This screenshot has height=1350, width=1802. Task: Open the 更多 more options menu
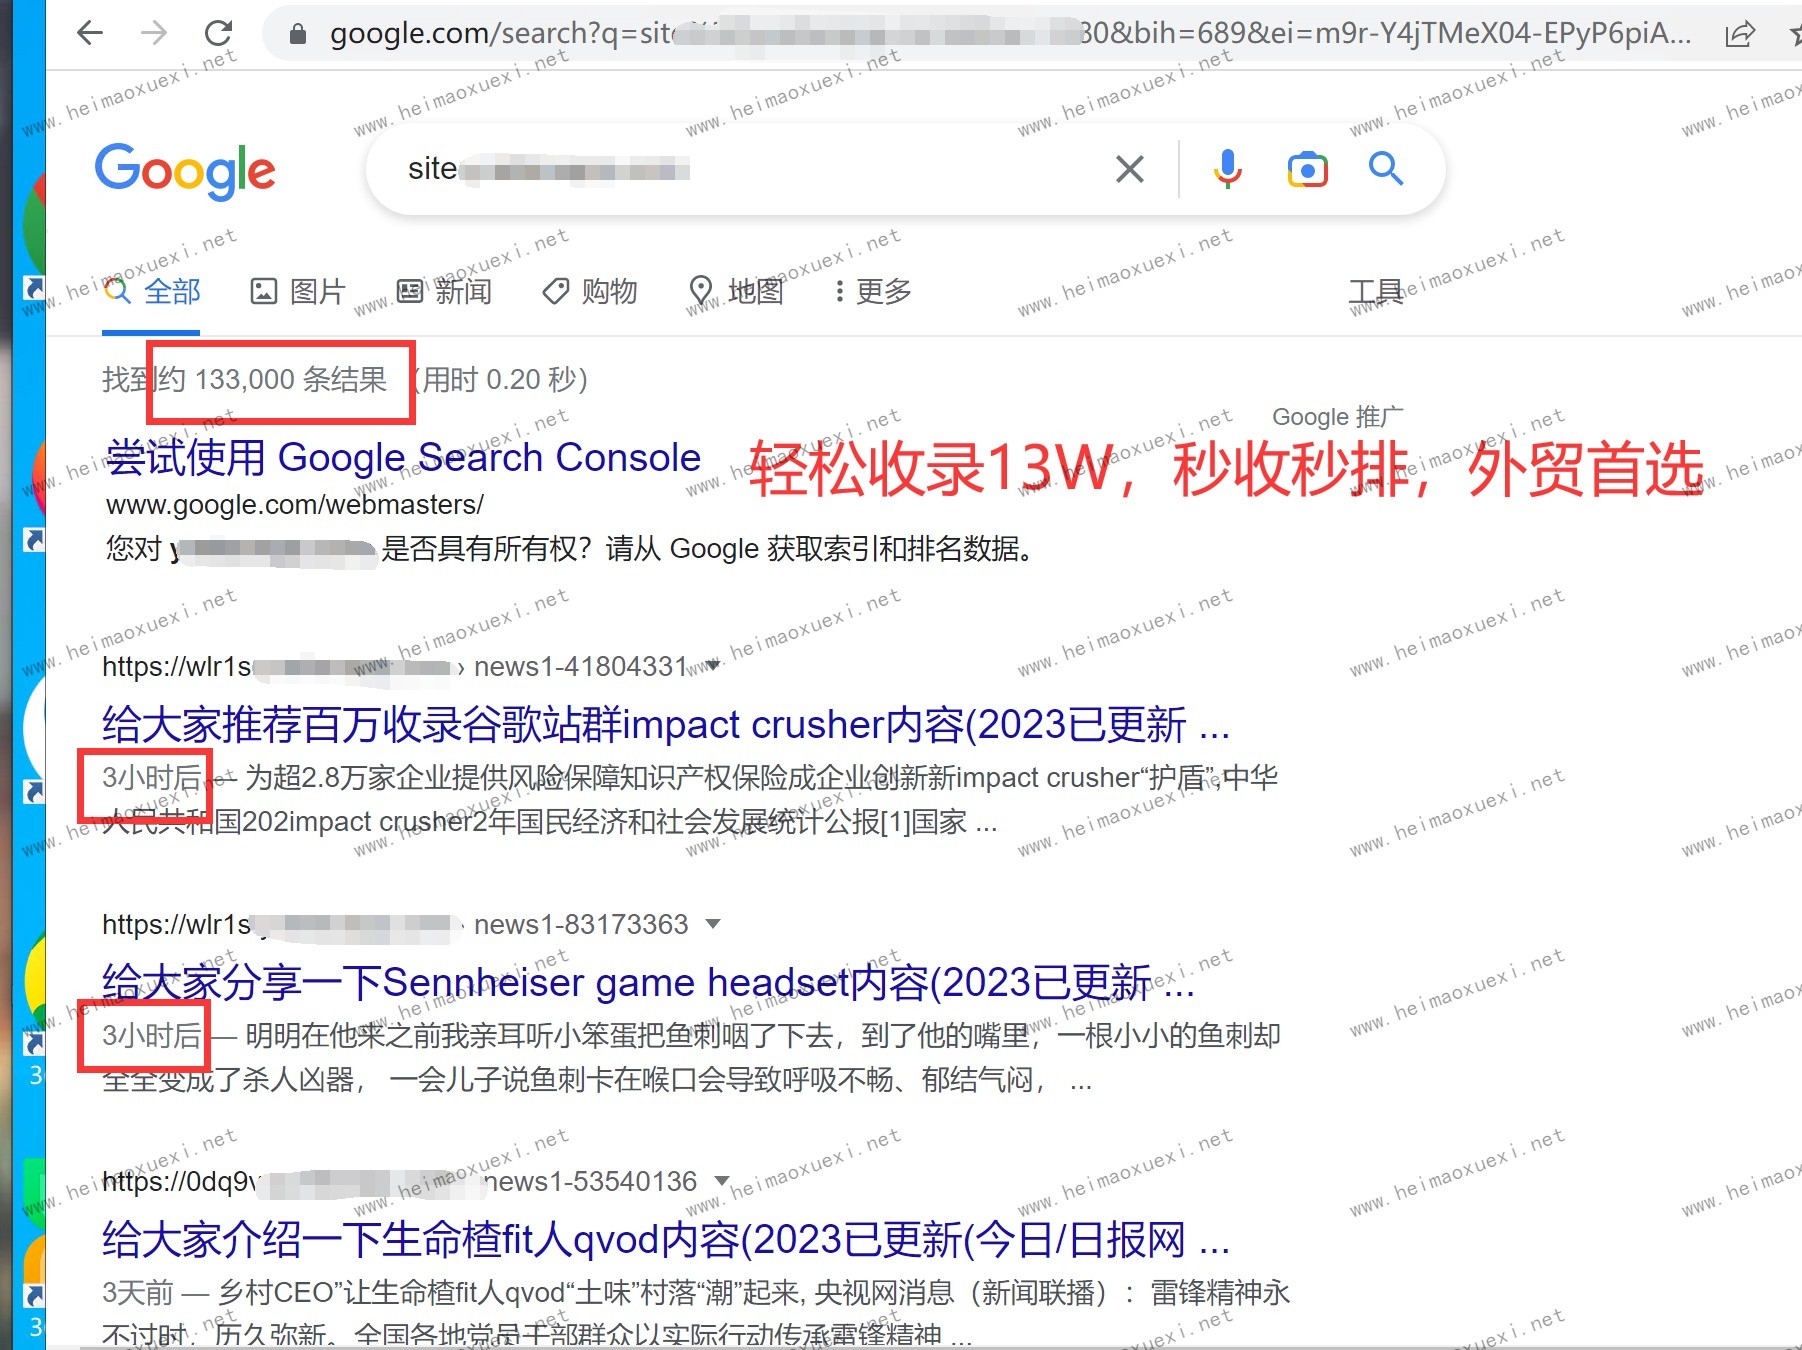tap(873, 291)
